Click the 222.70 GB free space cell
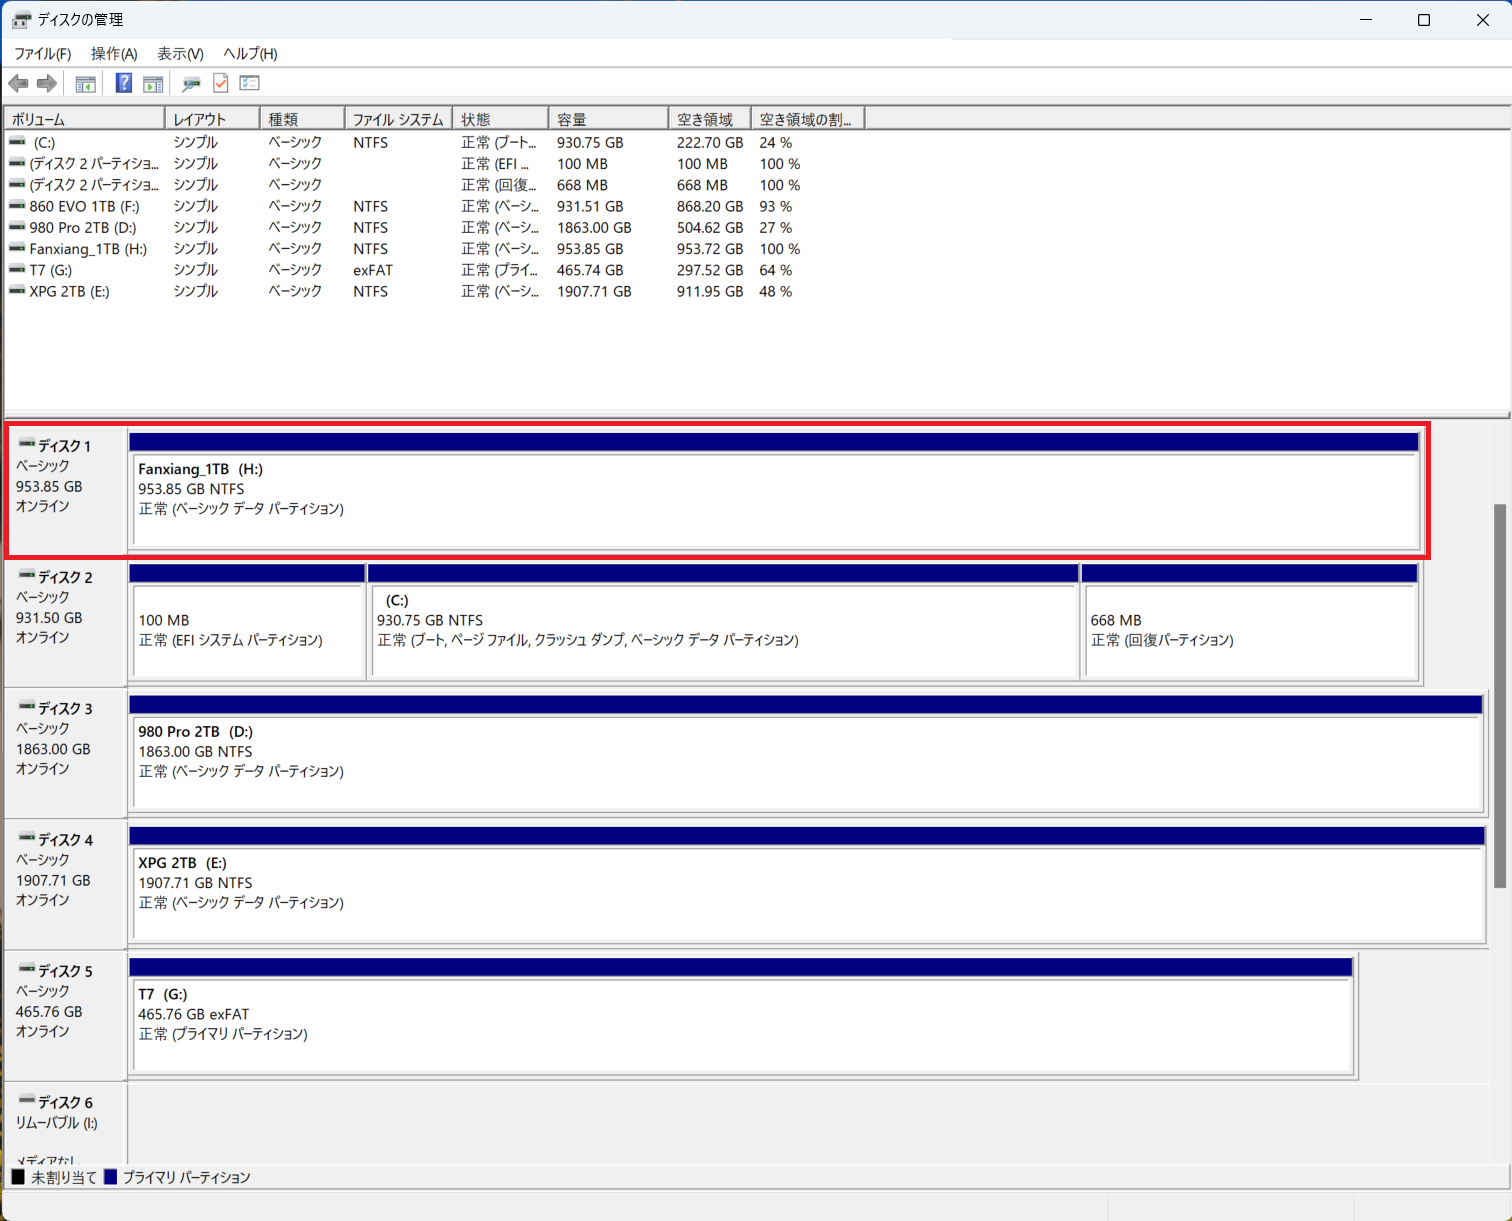Image resolution: width=1512 pixels, height=1221 pixels. click(x=710, y=143)
